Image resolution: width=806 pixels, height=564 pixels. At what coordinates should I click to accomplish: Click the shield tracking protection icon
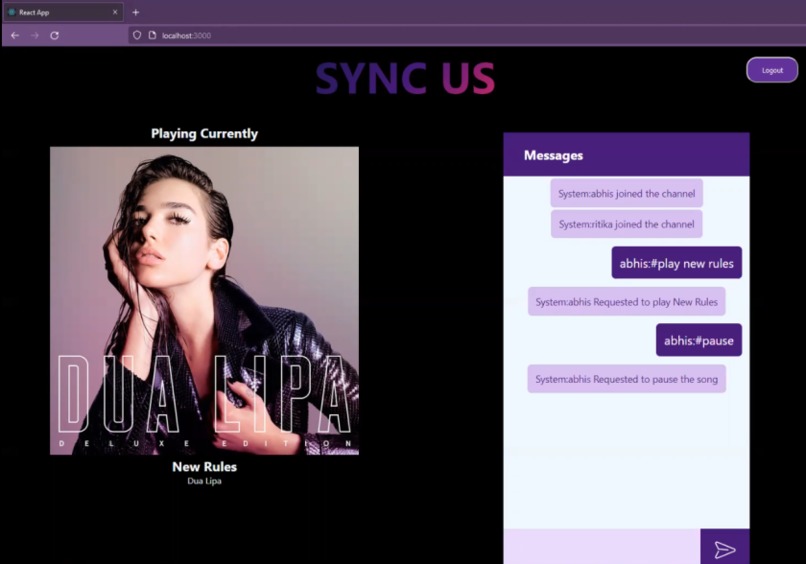point(137,35)
